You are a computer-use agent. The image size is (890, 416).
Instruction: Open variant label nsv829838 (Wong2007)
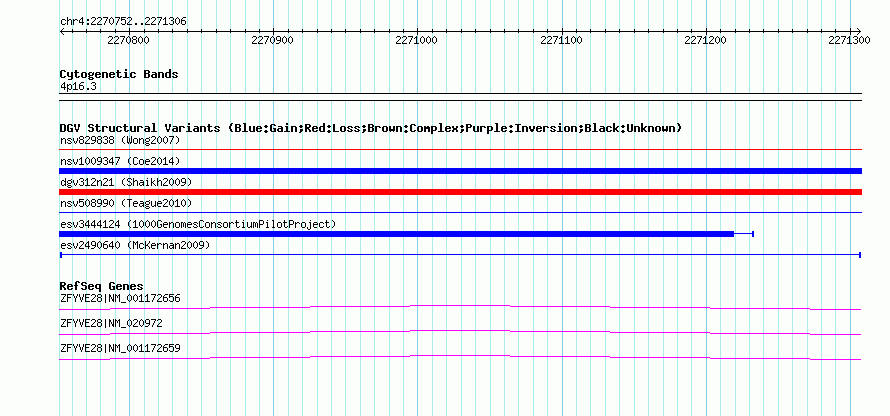tap(120, 140)
